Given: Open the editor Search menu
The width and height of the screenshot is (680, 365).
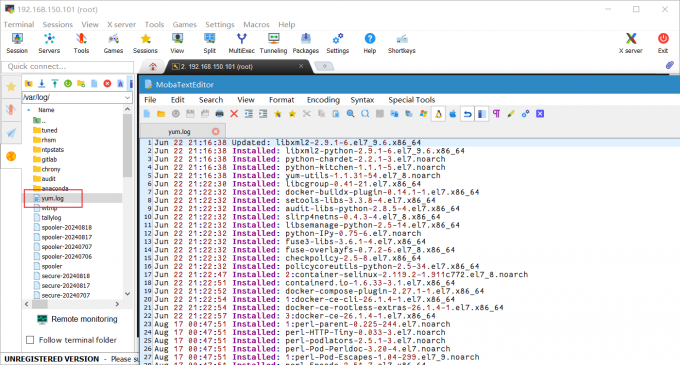Looking at the screenshot, I should point(211,100).
